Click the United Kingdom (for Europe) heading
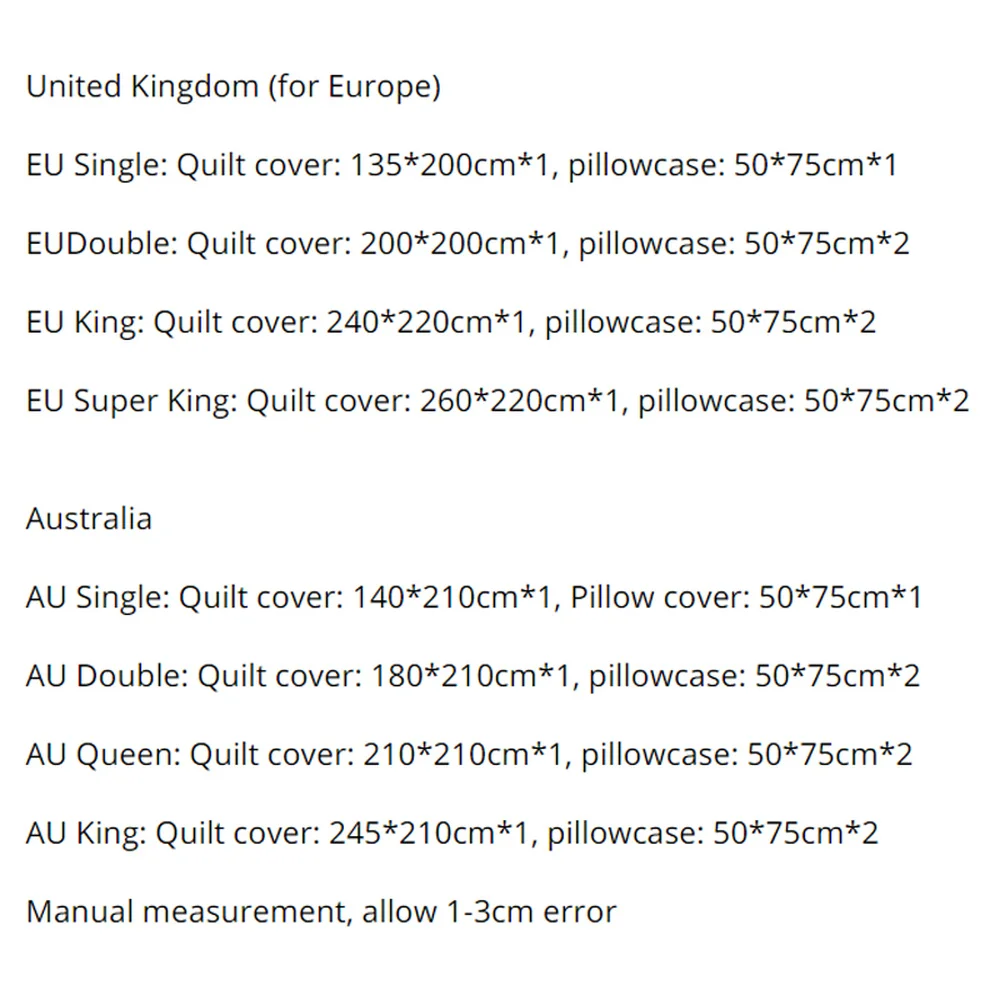This screenshot has height=1000, width=1000. pyautogui.click(x=233, y=87)
